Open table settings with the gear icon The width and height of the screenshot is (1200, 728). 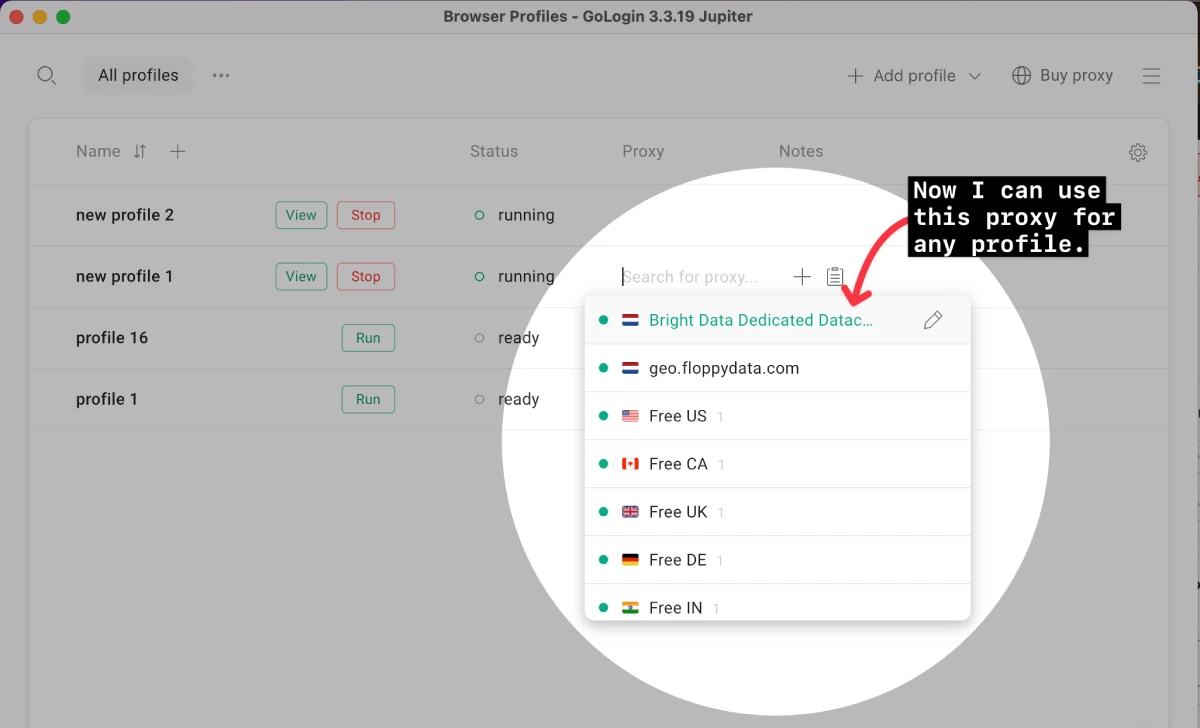pyautogui.click(x=1137, y=152)
